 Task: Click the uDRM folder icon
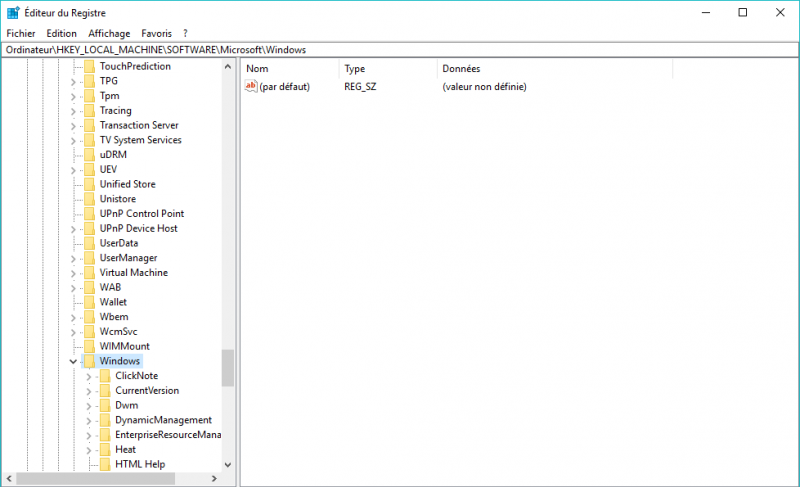point(89,155)
